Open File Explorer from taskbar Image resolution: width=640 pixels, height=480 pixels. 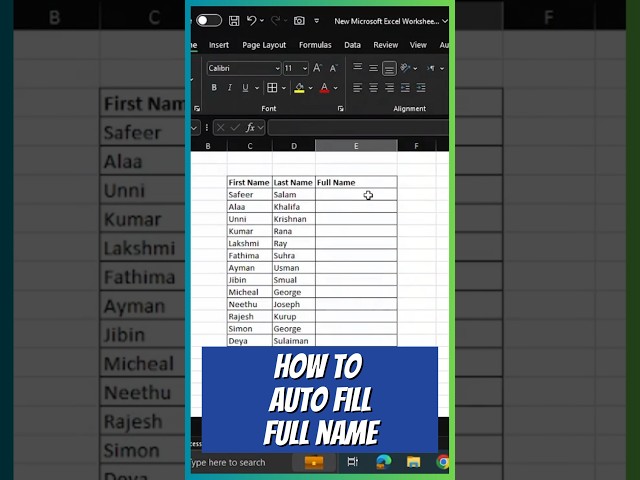[x=413, y=462]
